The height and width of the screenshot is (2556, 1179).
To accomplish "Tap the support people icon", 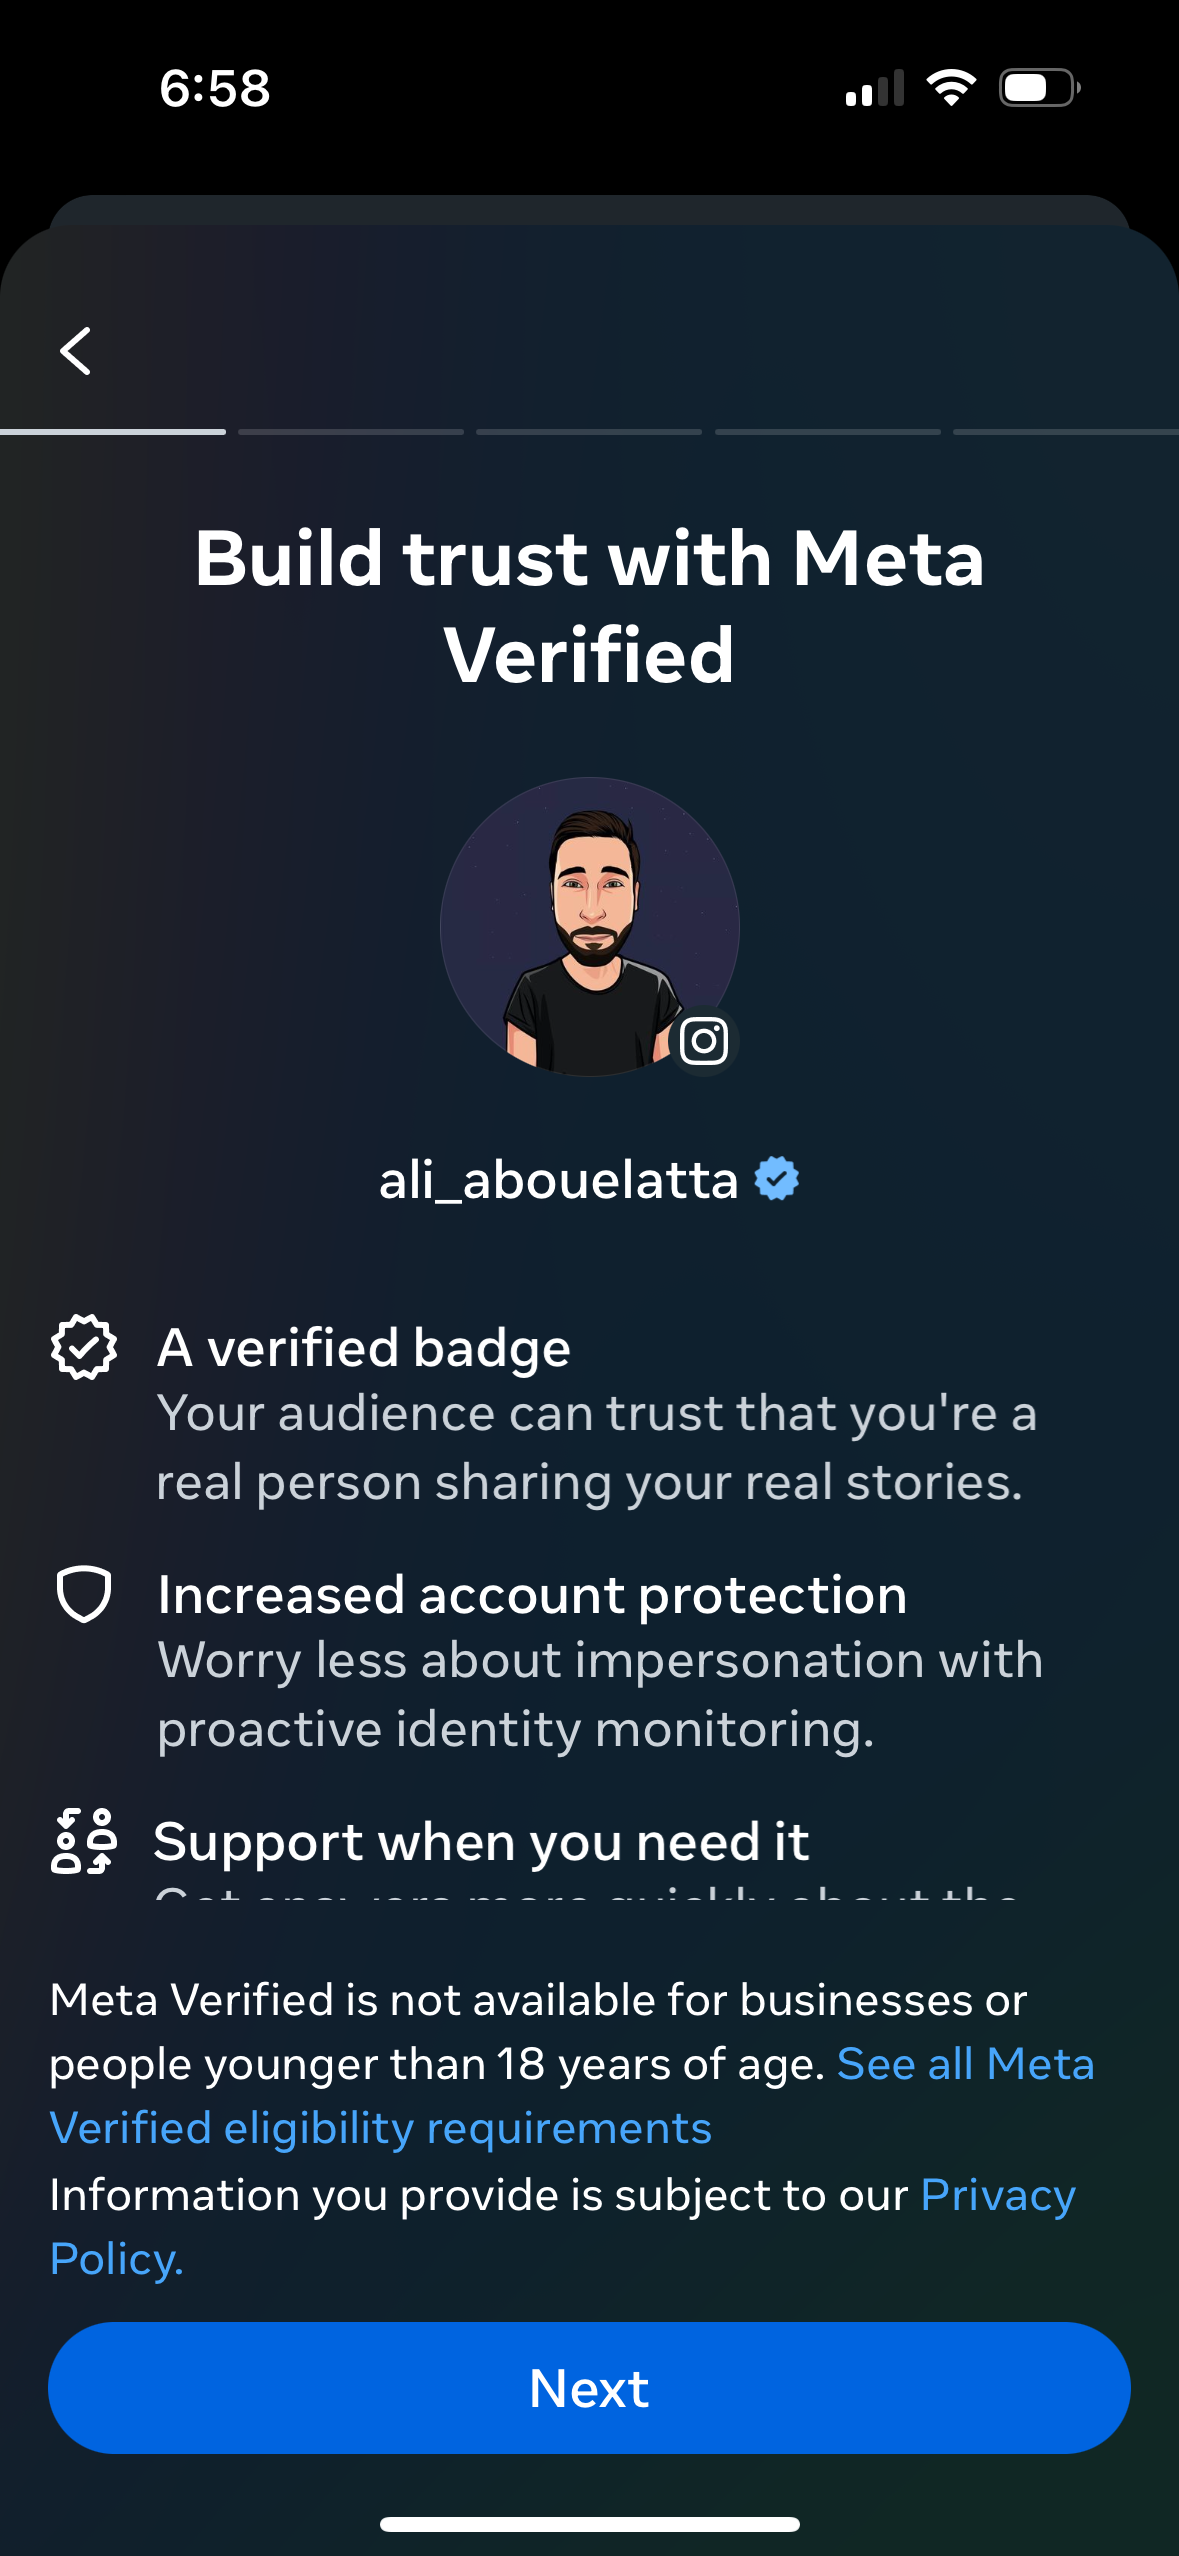I will (84, 1841).
